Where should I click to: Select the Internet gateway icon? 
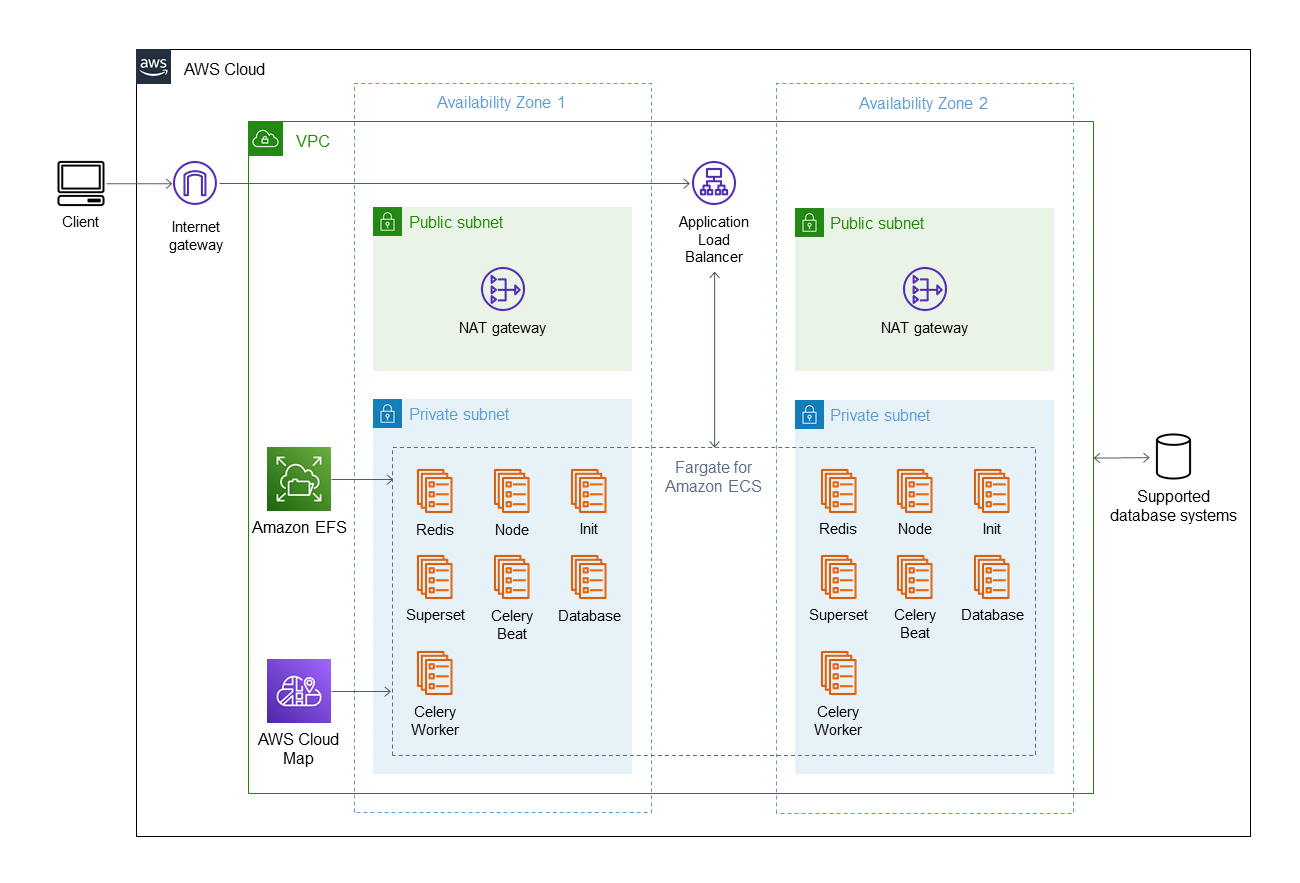click(x=195, y=184)
